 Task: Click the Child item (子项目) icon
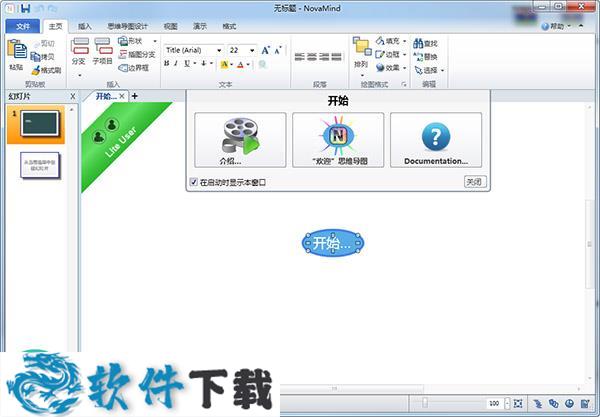coord(103,46)
